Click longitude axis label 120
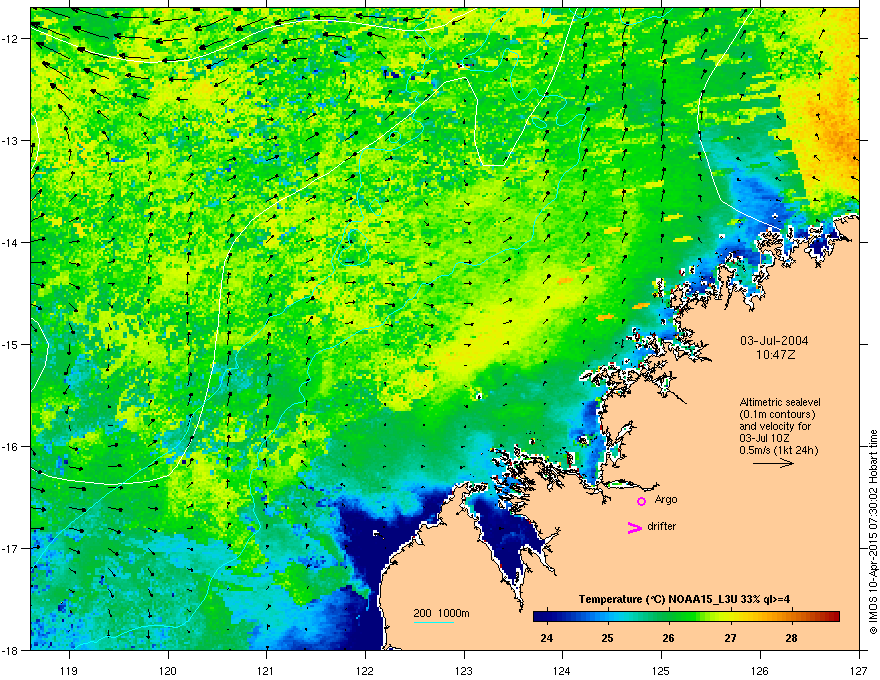This screenshot has height=680, width=880. click(168, 670)
